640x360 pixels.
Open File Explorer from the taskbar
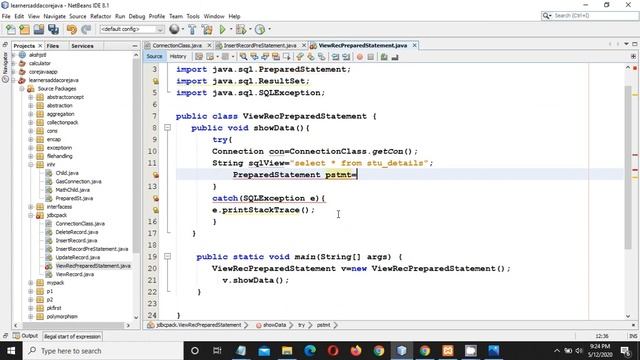coord(287,351)
